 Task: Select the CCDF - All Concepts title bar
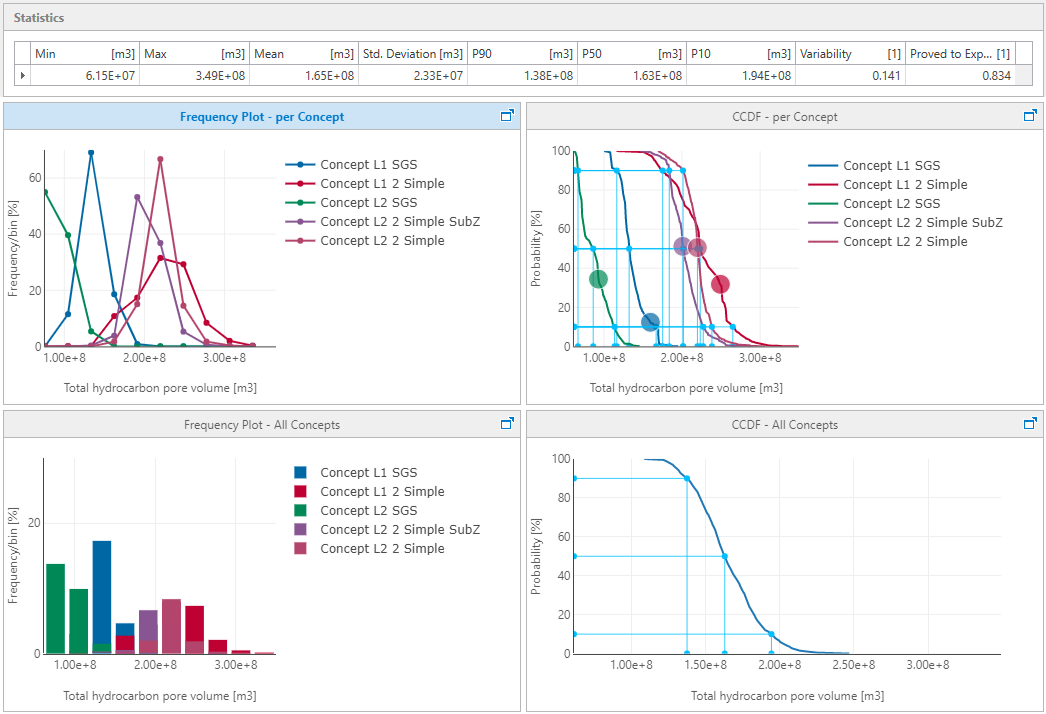pyautogui.click(x=784, y=424)
